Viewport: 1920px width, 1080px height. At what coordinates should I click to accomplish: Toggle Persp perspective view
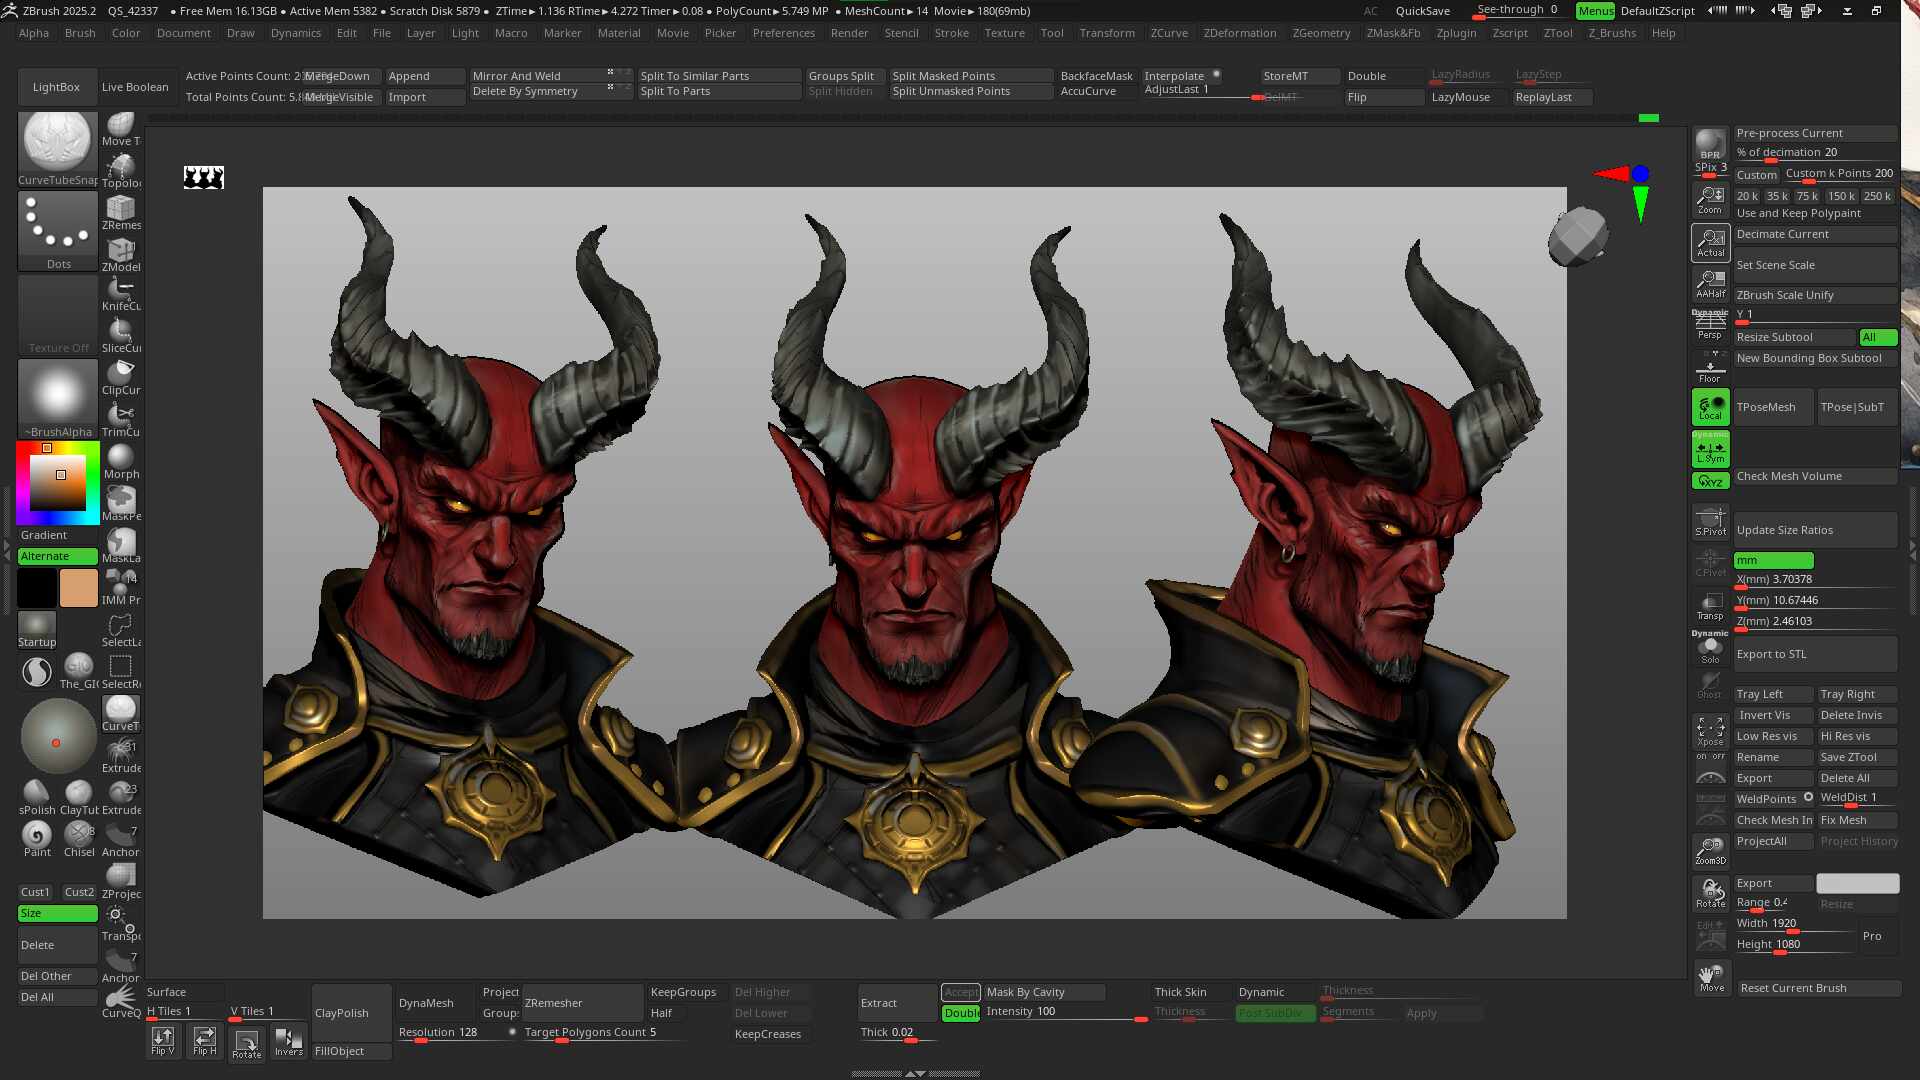pos(1710,325)
